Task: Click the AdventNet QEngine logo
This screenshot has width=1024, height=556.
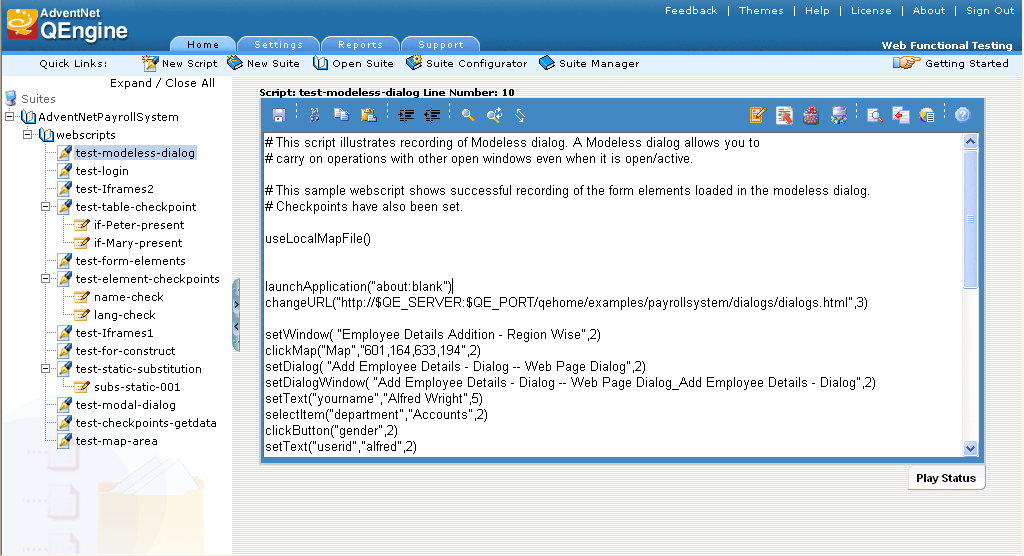Action: point(67,24)
